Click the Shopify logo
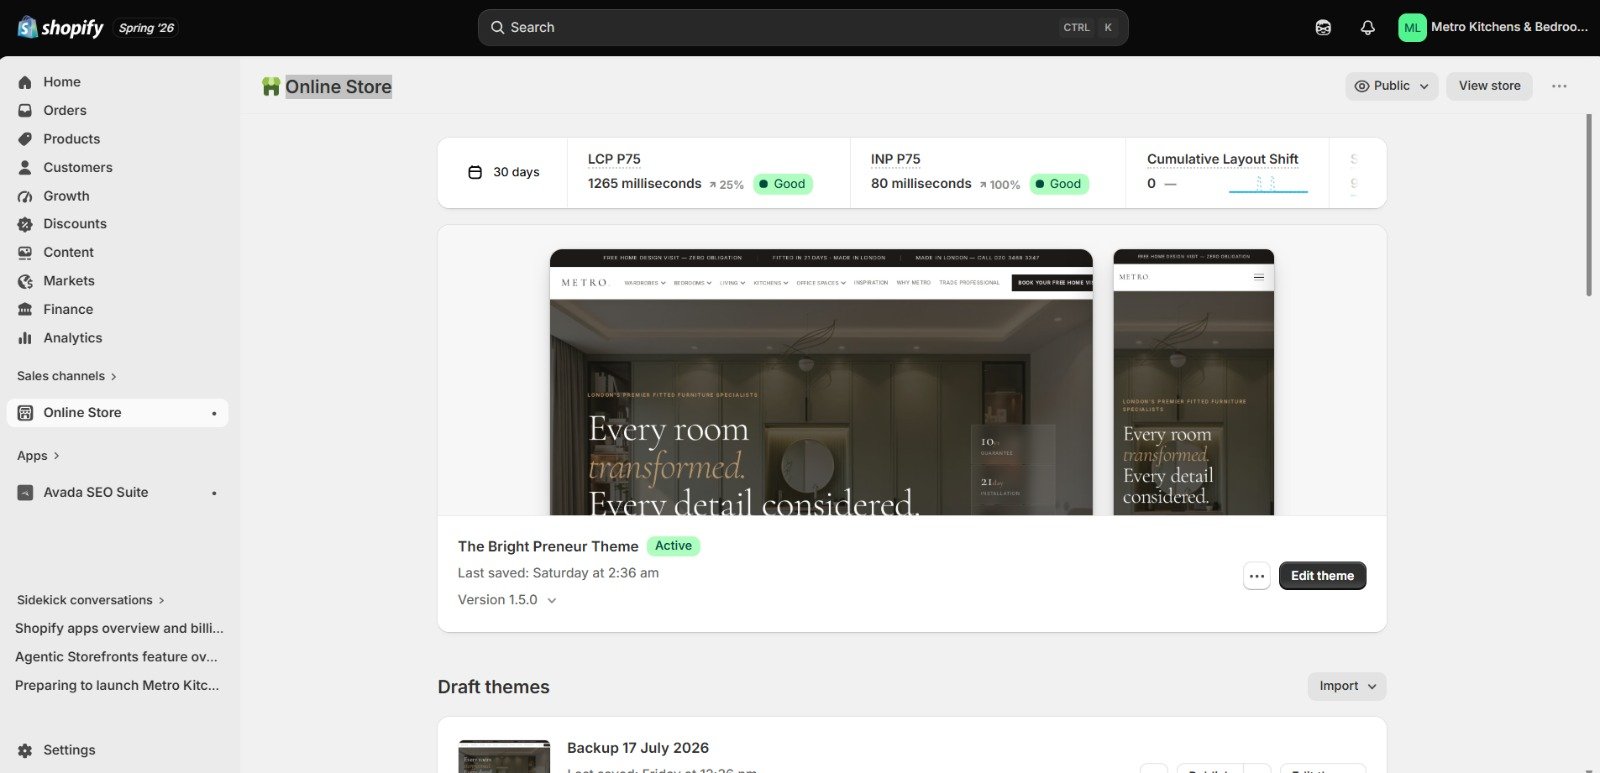The height and width of the screenshot is (773, 1600). click(60, 27)
